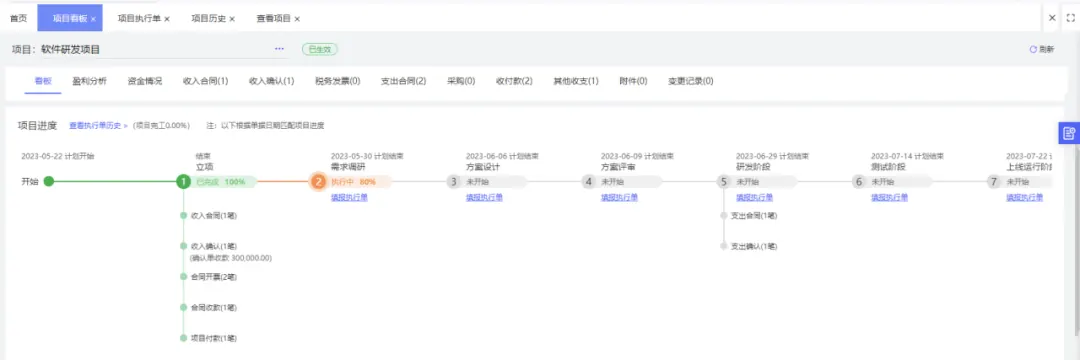1080x360 pixels.
Task: Open the 附件(0) sub-tab
Action: tap(633, 81)
